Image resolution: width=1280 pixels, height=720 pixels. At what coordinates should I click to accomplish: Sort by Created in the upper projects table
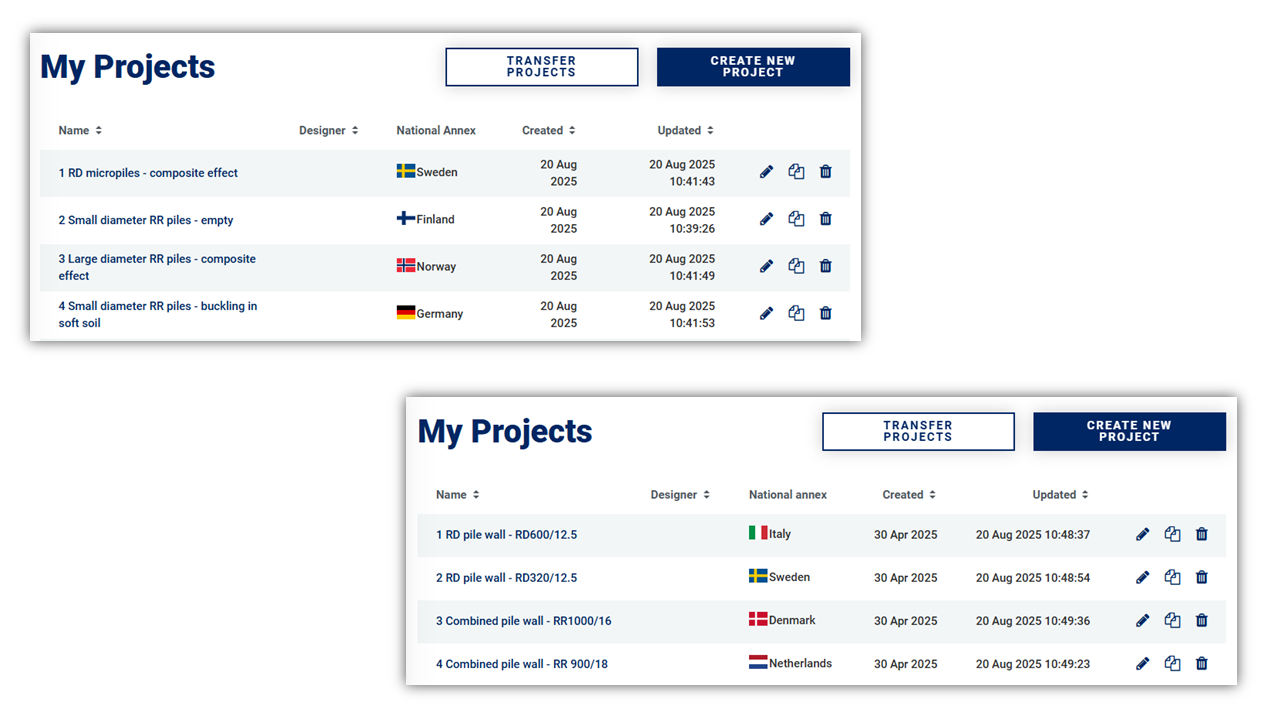click(549, 131)
